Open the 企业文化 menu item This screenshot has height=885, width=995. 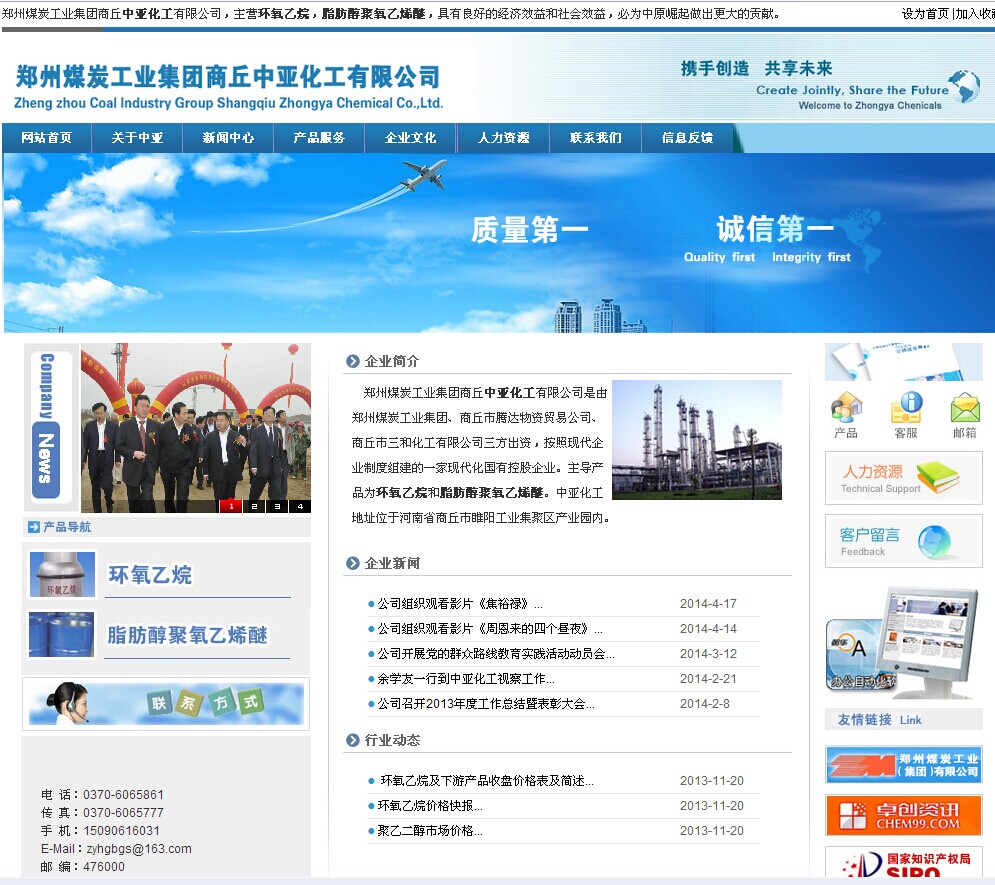tap(410, 138)
